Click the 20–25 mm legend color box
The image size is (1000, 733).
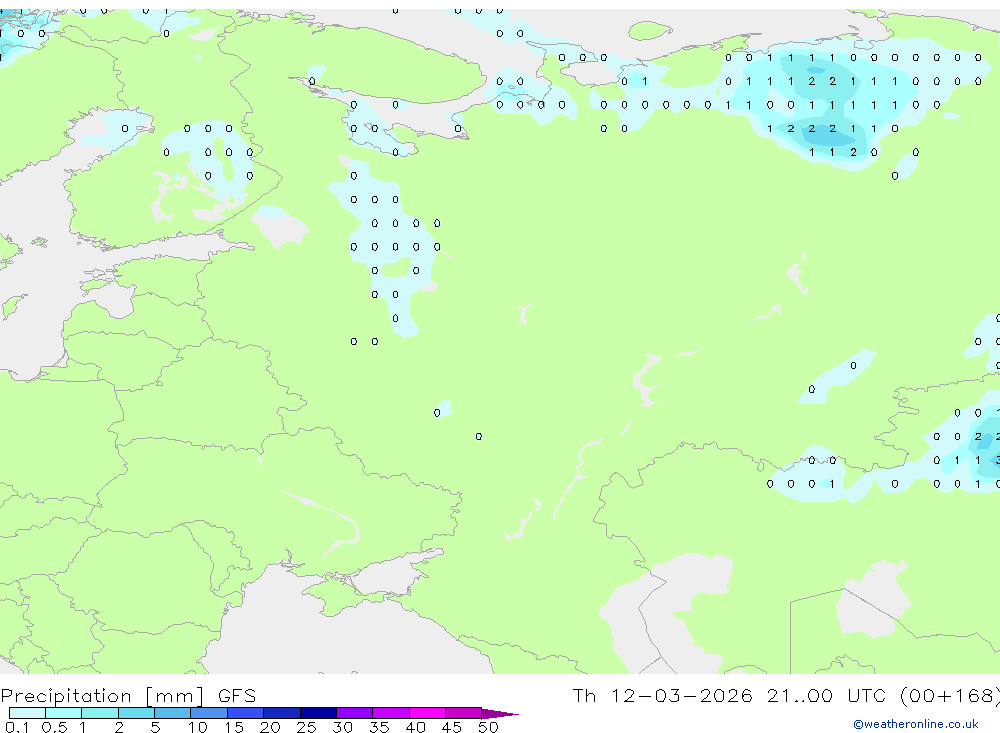pyautogui.click(x=282, y=713)
